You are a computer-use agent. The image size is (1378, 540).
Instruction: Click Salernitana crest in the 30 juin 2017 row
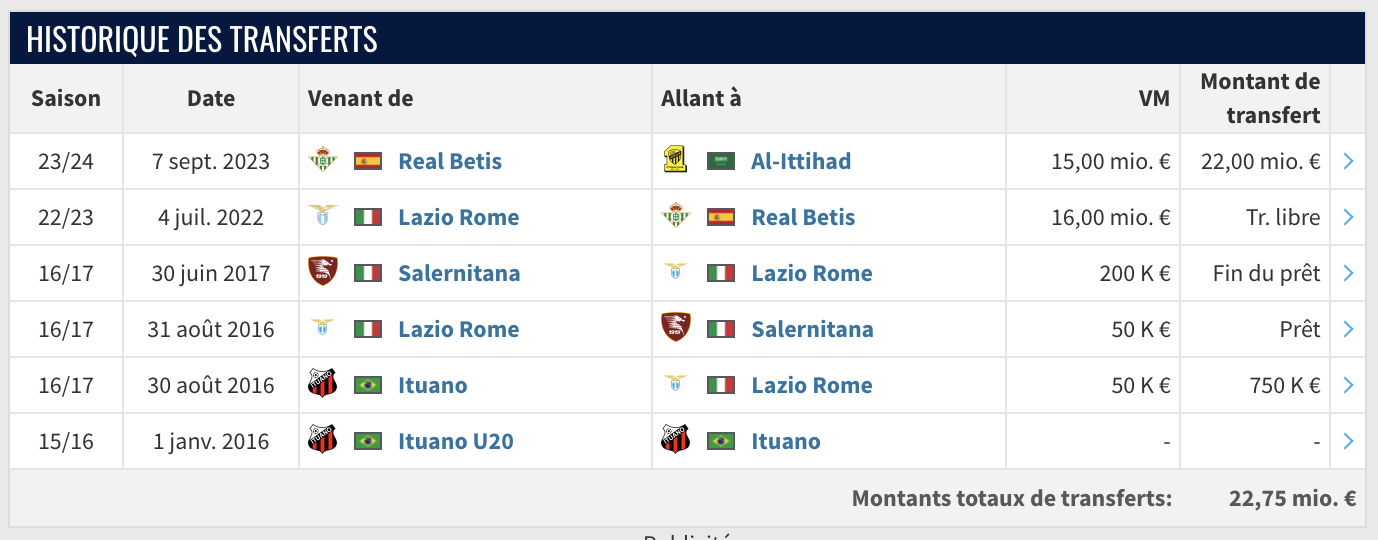(323, 273)
